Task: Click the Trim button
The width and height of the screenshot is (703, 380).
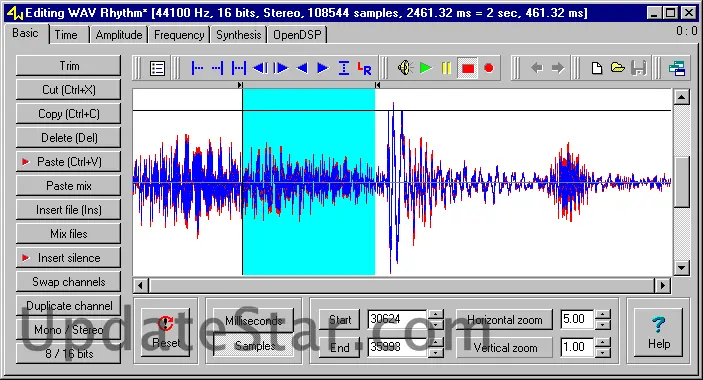Action: [69, 66]
